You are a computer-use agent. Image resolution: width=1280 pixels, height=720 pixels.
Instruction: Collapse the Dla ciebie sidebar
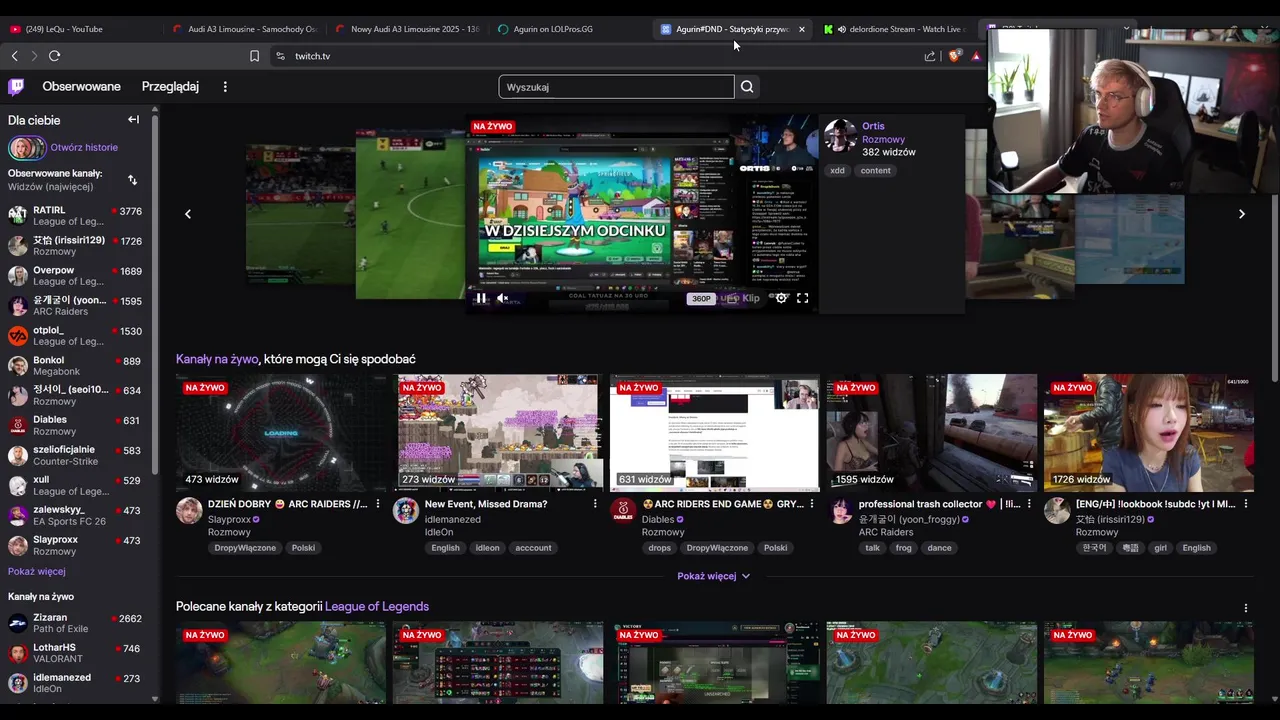click(133, 119)
